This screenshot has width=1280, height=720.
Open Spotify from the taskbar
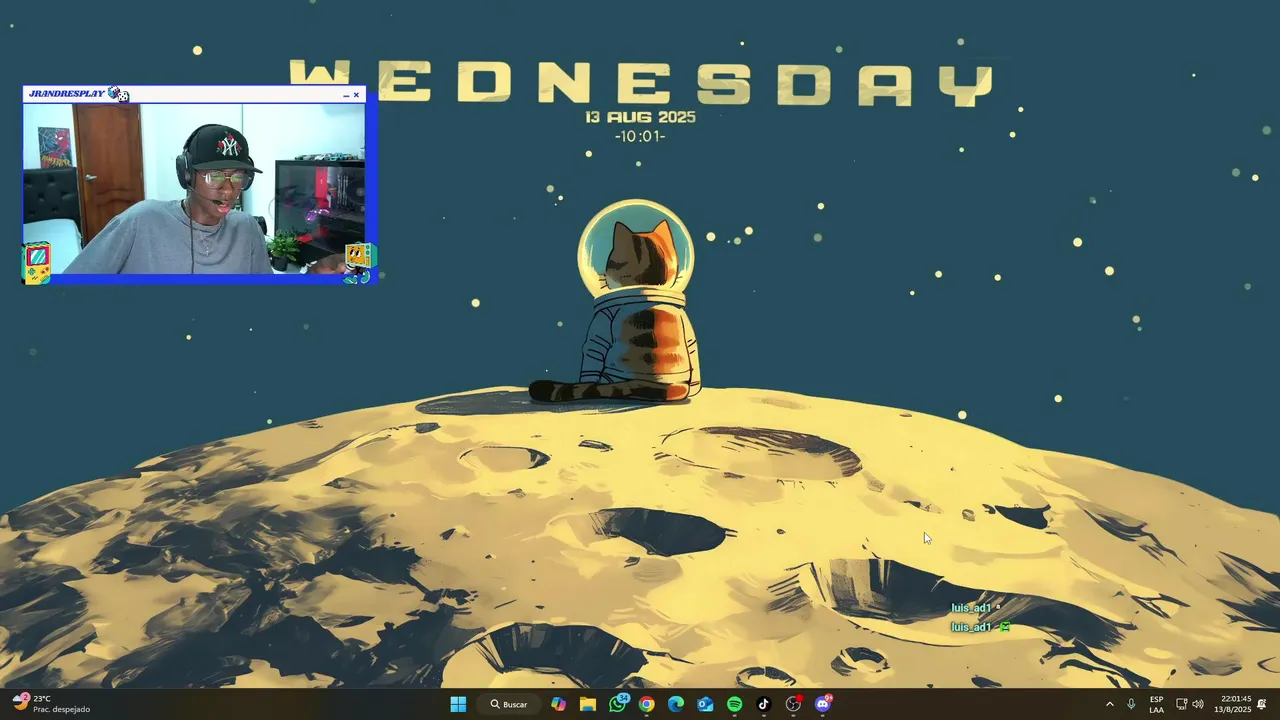[735, 704]
